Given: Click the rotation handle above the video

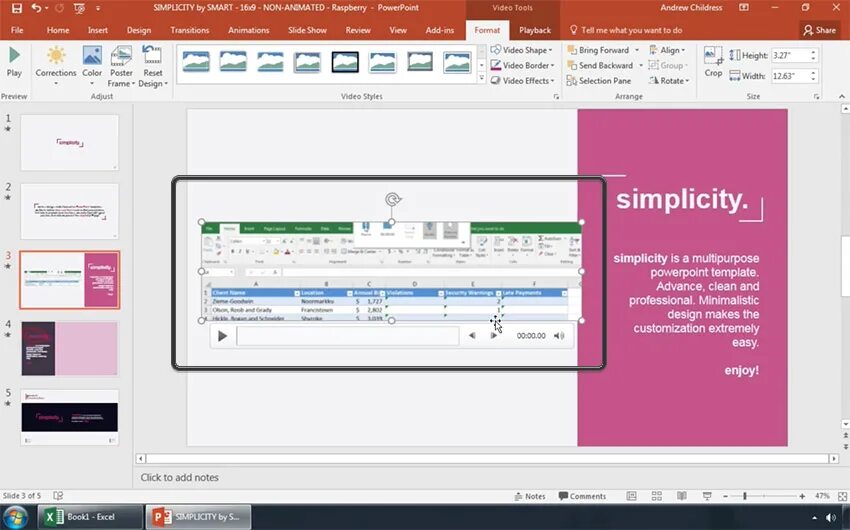Looking at the screenshot, I should (x=393, y=199).
